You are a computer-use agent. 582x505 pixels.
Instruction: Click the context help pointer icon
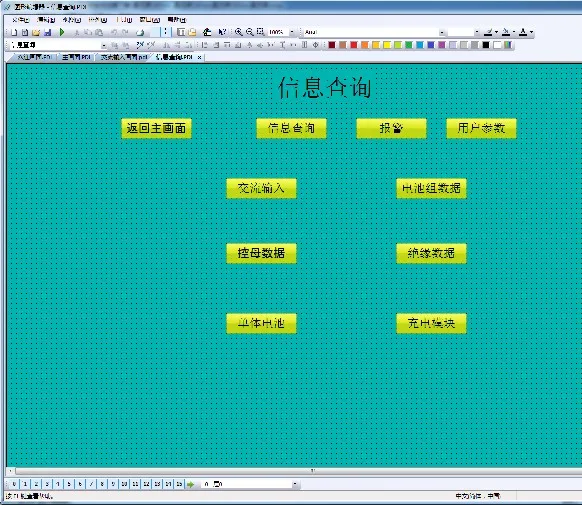pos(222,32)
